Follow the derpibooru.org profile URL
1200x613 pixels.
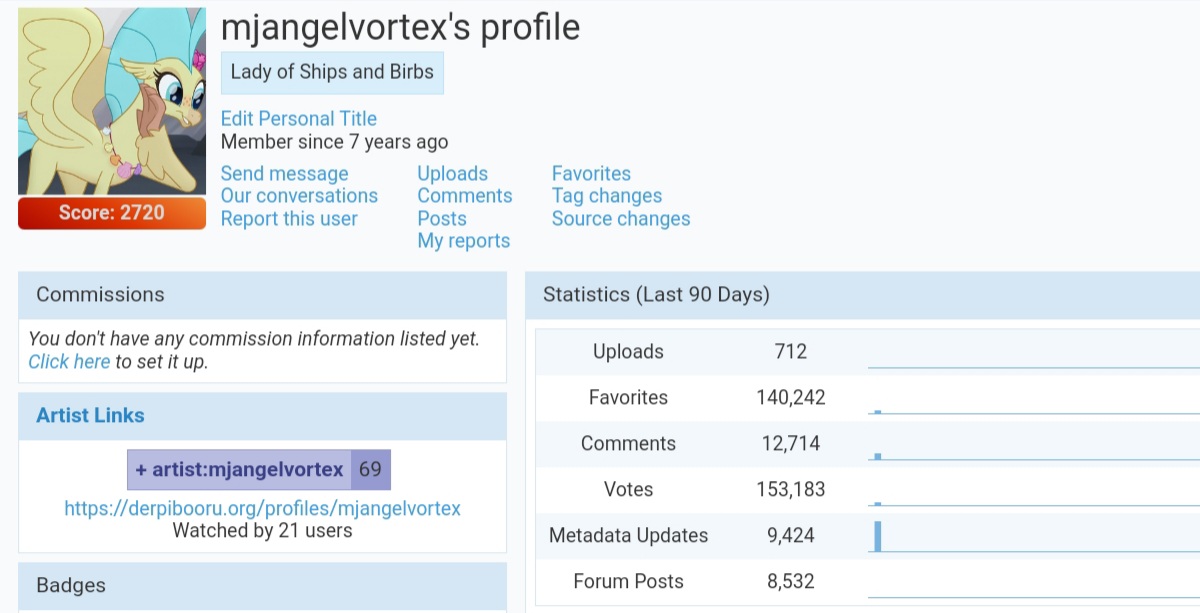262,508
